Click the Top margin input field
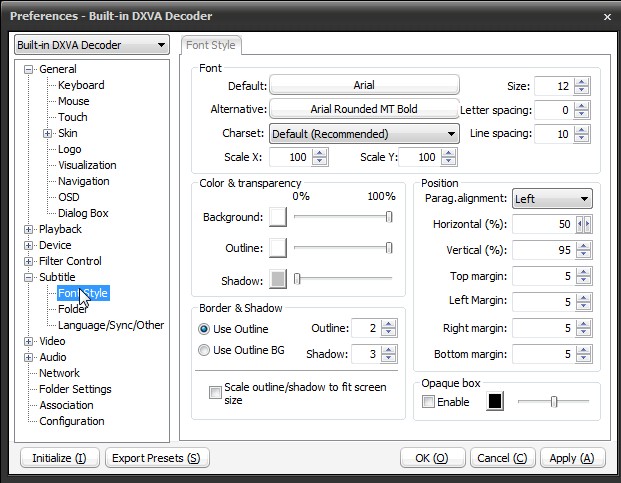The height and width of the screenshot is (483, 621). pyautogui.click(x=544, y=276)
